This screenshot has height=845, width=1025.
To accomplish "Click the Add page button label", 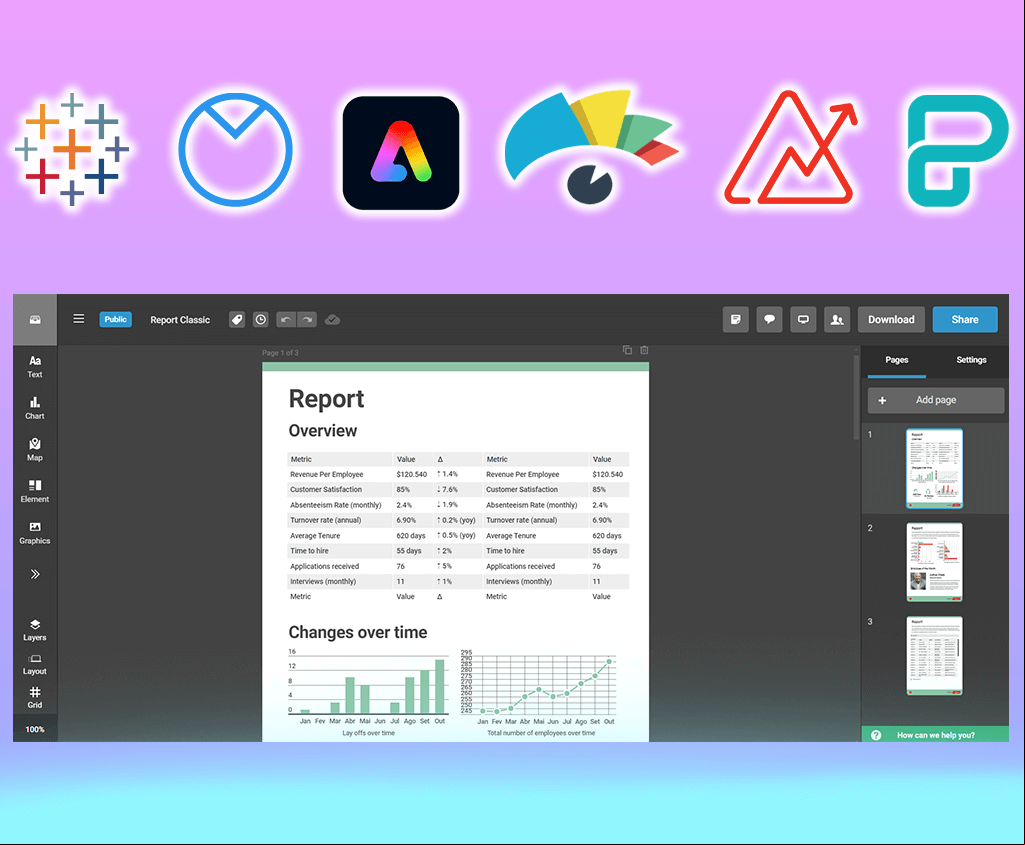I will click(936, 400).
